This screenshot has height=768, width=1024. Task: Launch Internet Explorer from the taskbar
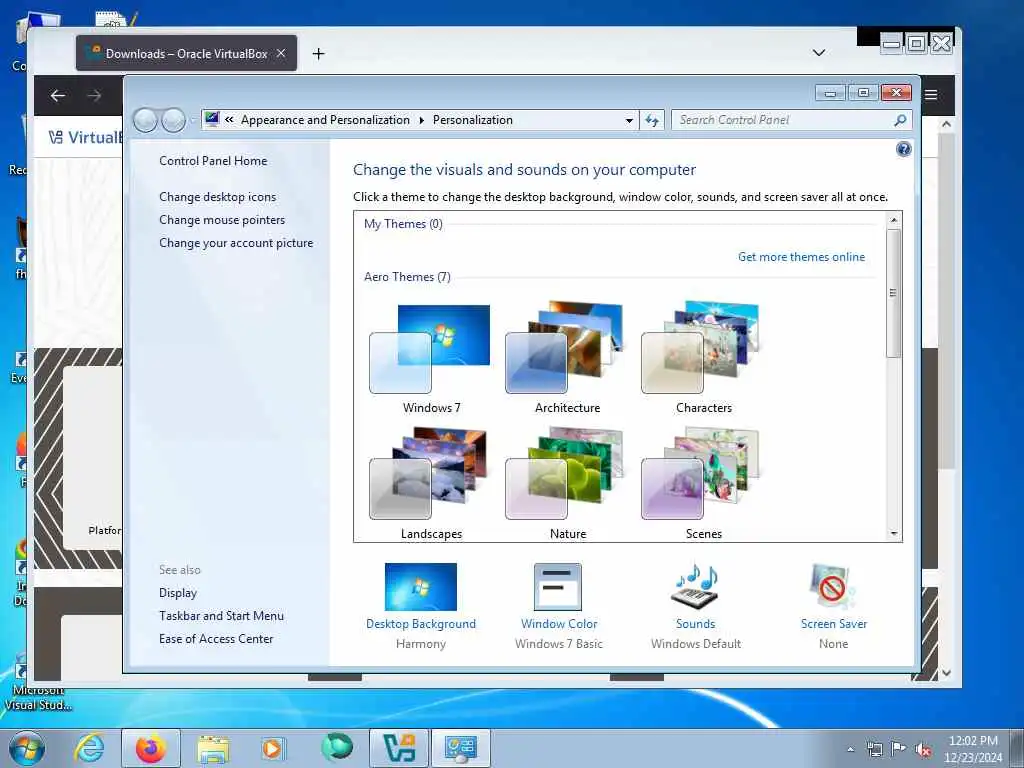(89, 748)
